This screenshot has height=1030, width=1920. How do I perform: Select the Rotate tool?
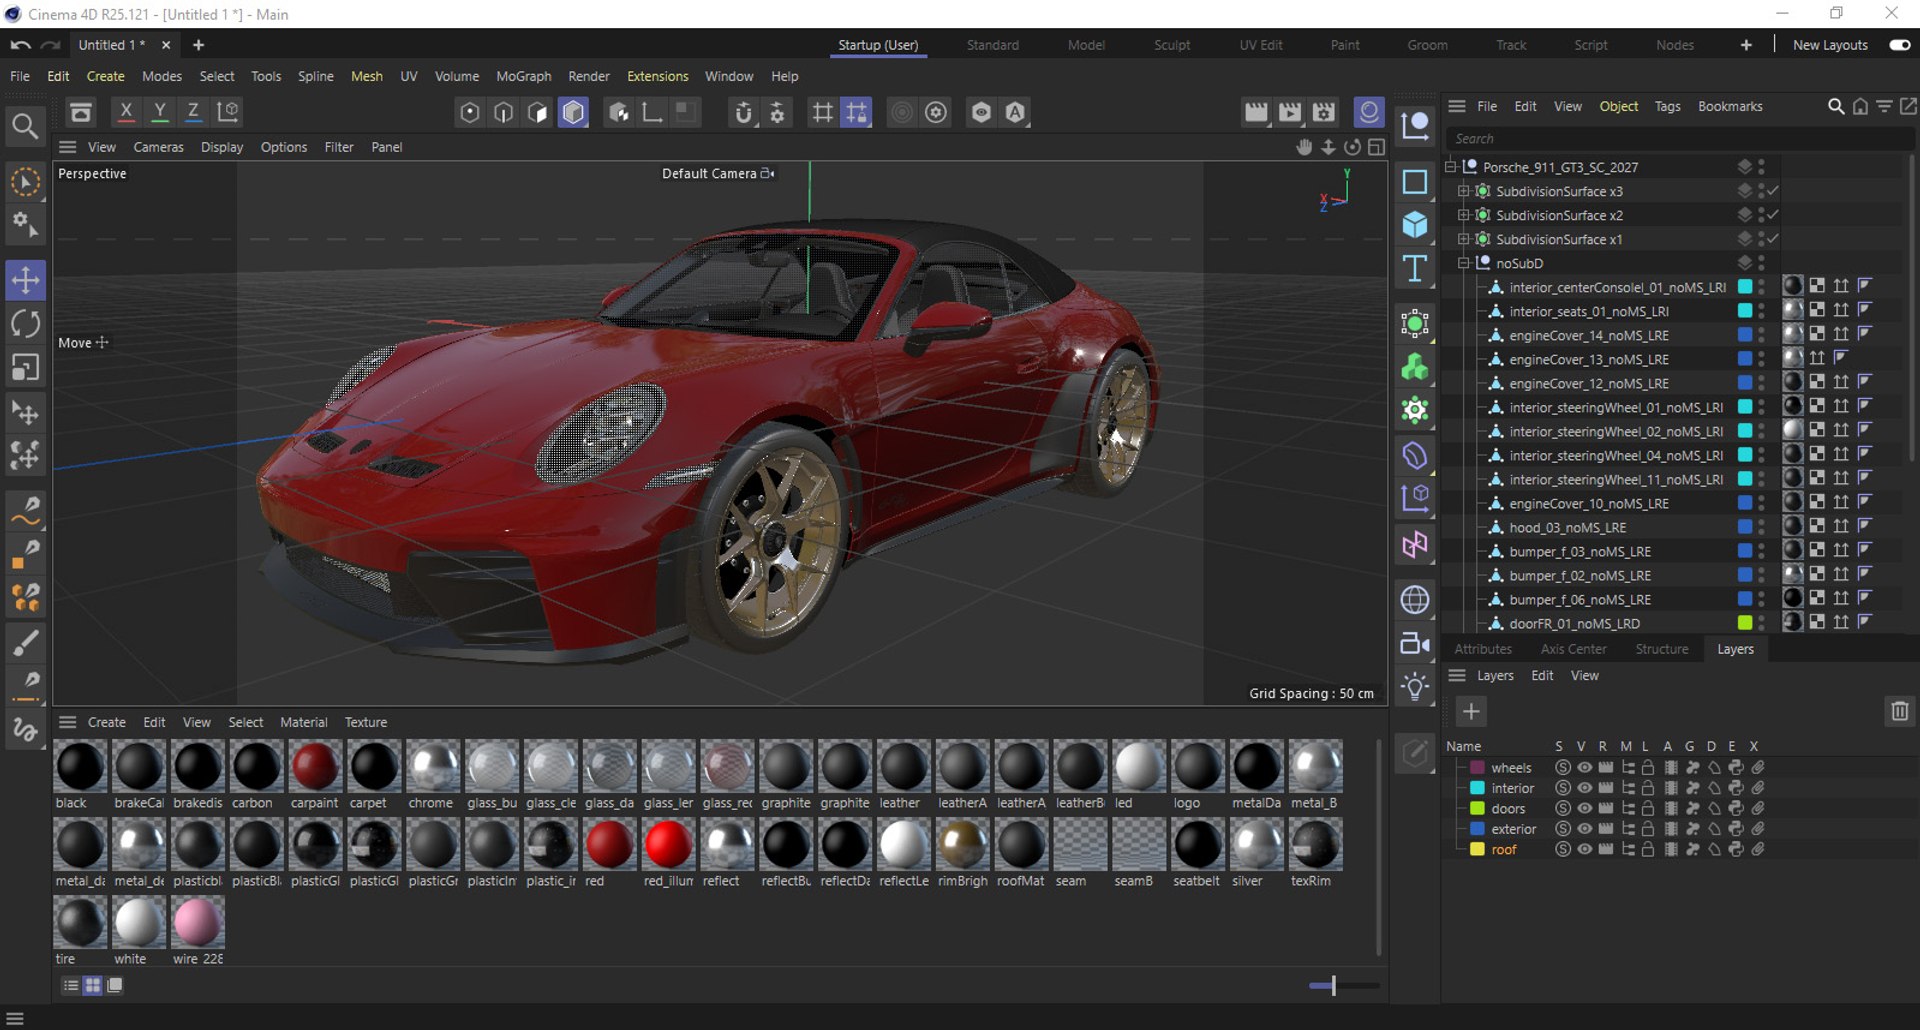pos(25,324)
